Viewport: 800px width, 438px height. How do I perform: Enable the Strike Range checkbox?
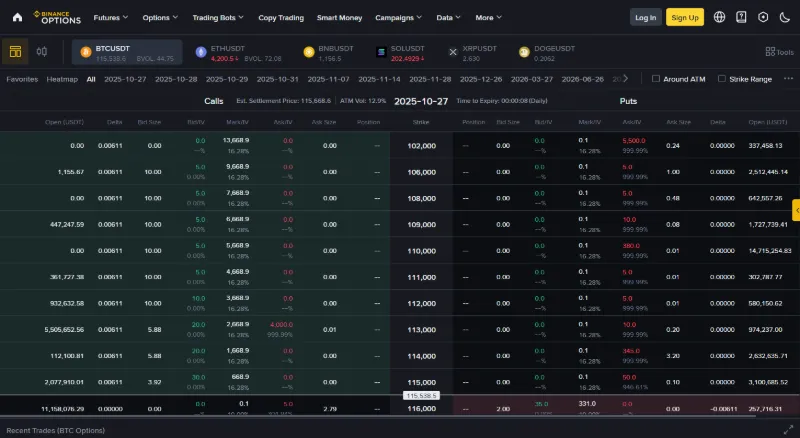[721, 79]
